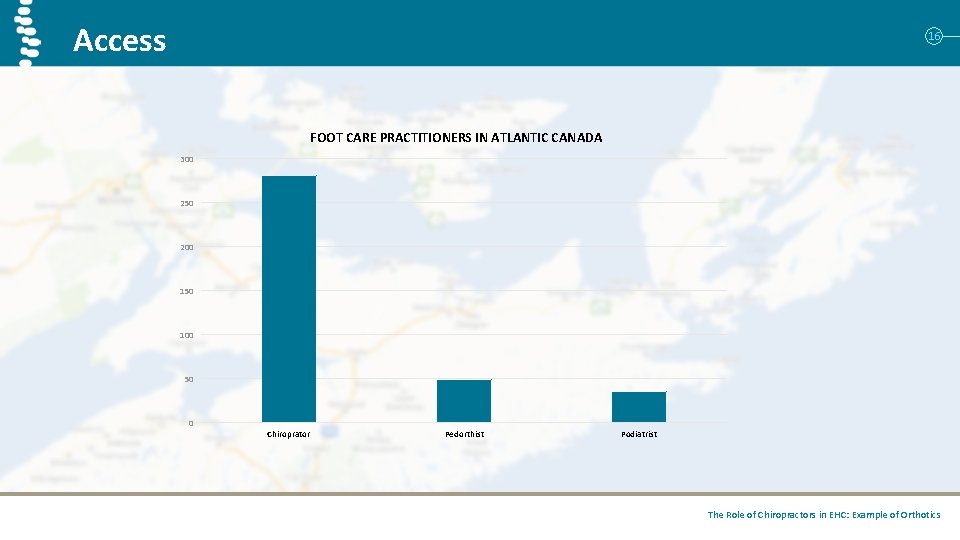960x540 pixels.
Task: Click the slide number 16 circle
Action: [x=933, y=37]
